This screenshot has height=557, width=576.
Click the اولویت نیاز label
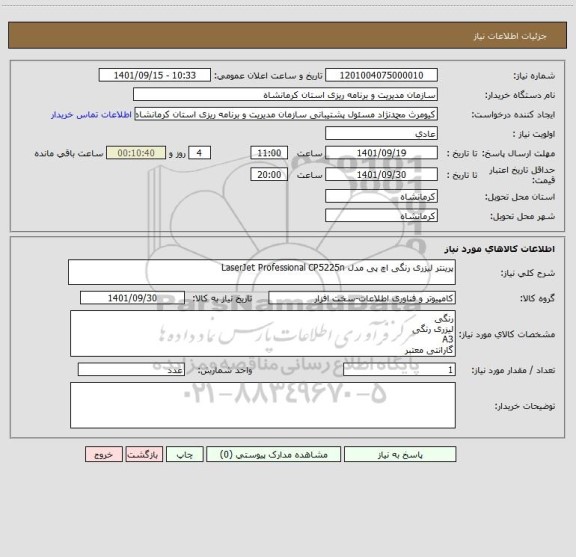click(534, 134)
